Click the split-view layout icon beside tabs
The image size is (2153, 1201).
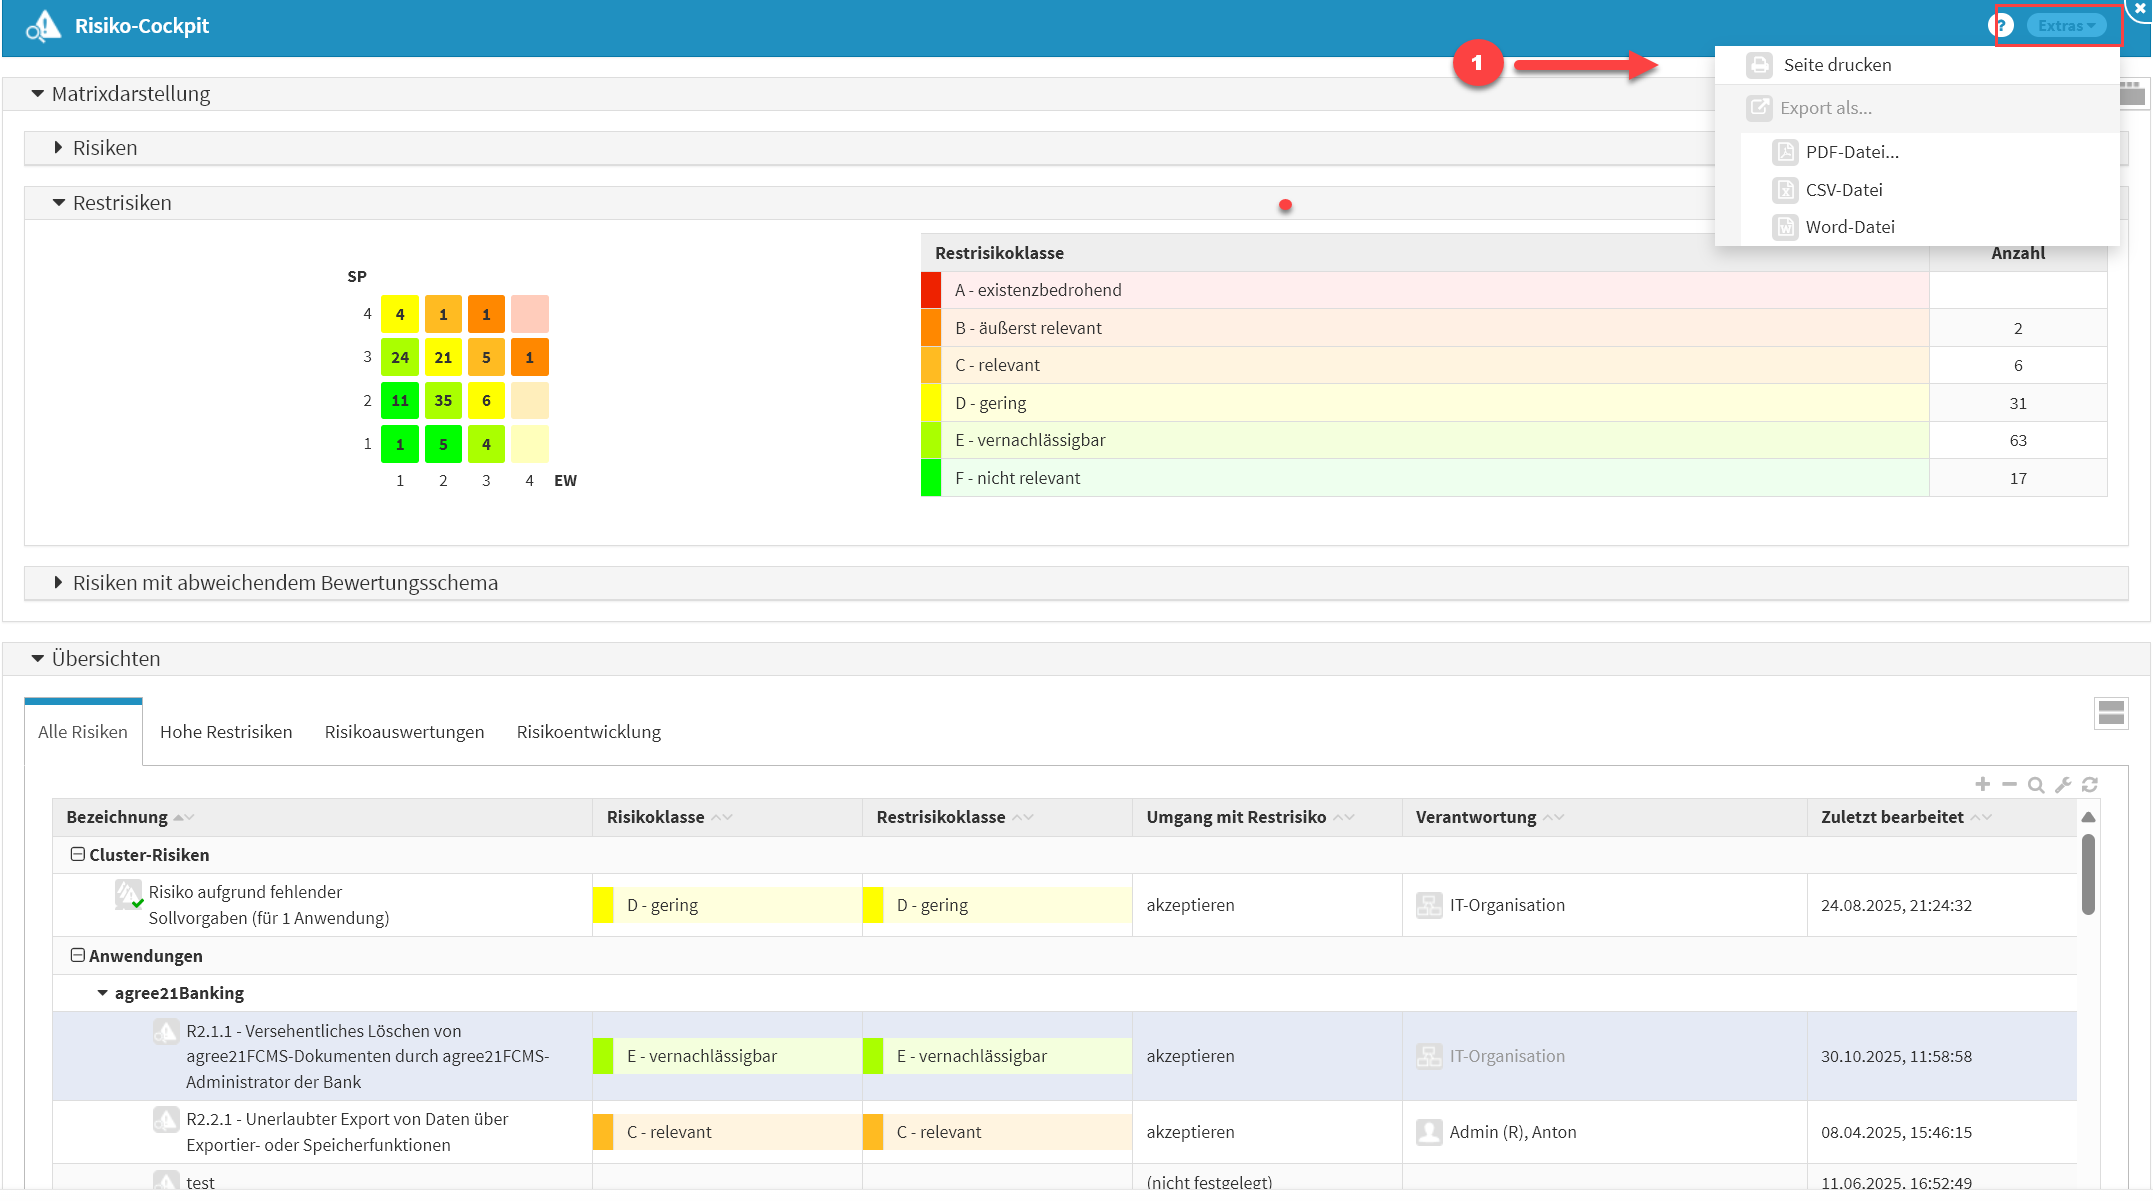pos(2111,713)
